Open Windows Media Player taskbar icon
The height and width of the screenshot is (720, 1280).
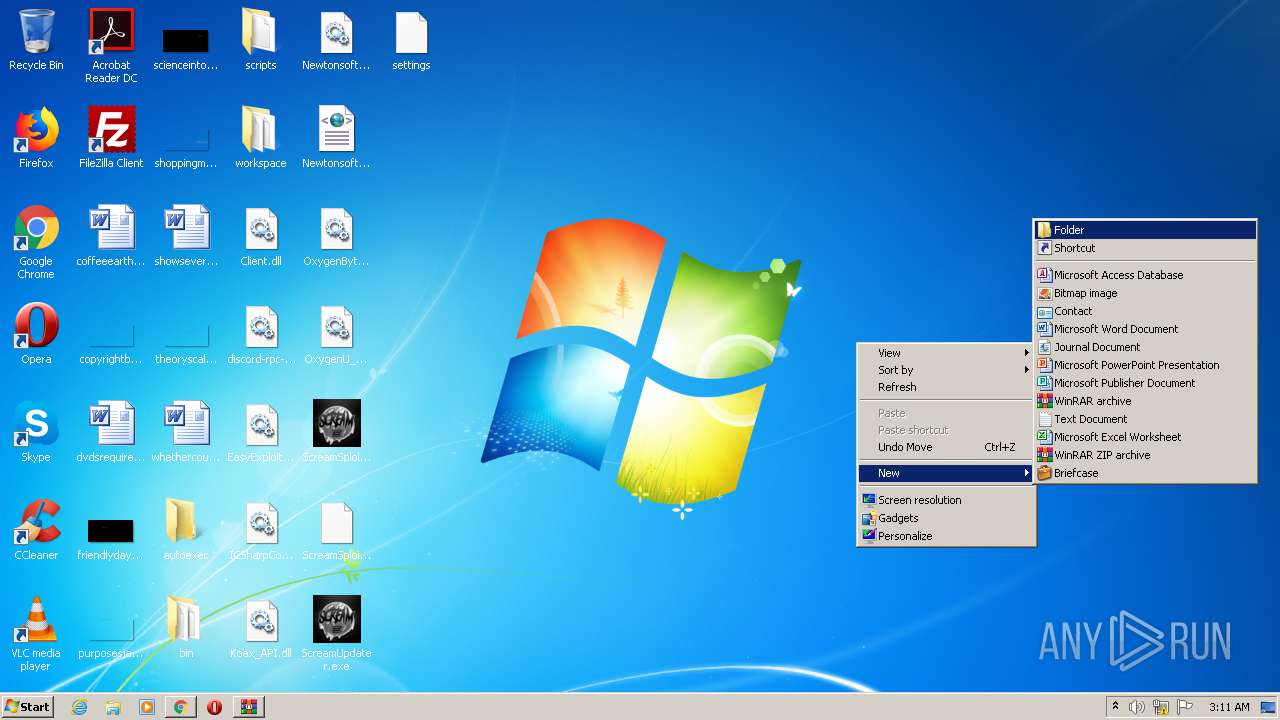147,707
